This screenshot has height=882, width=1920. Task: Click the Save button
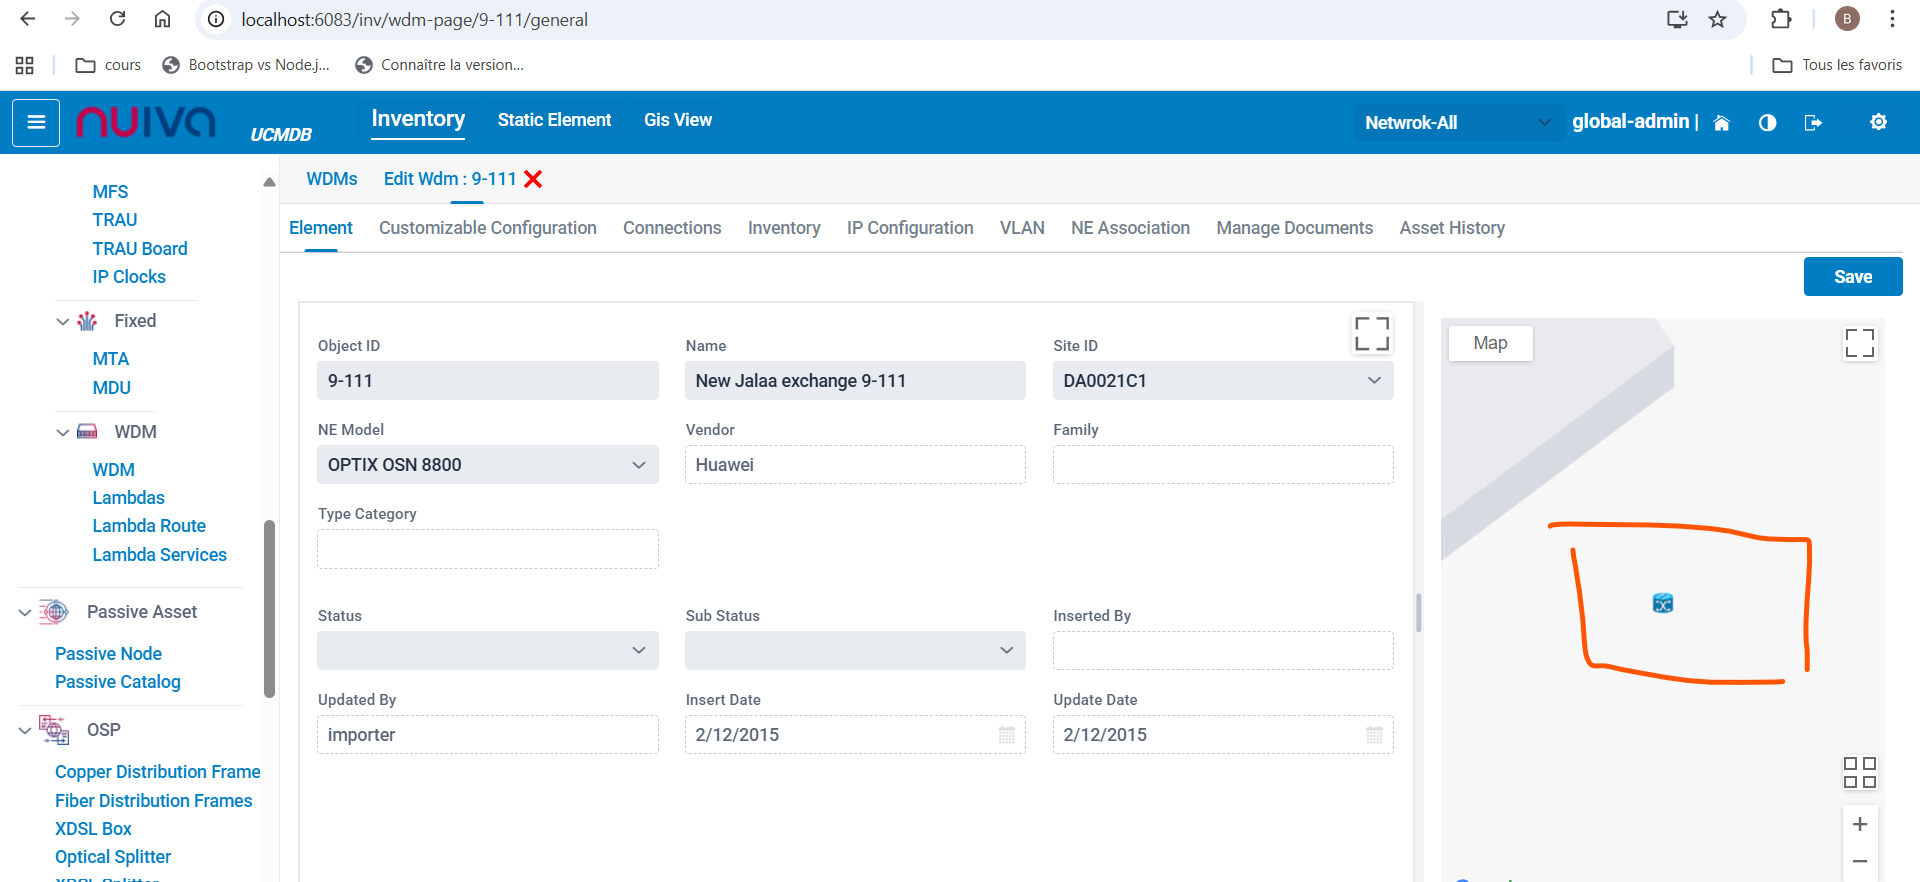(1852, 277)
